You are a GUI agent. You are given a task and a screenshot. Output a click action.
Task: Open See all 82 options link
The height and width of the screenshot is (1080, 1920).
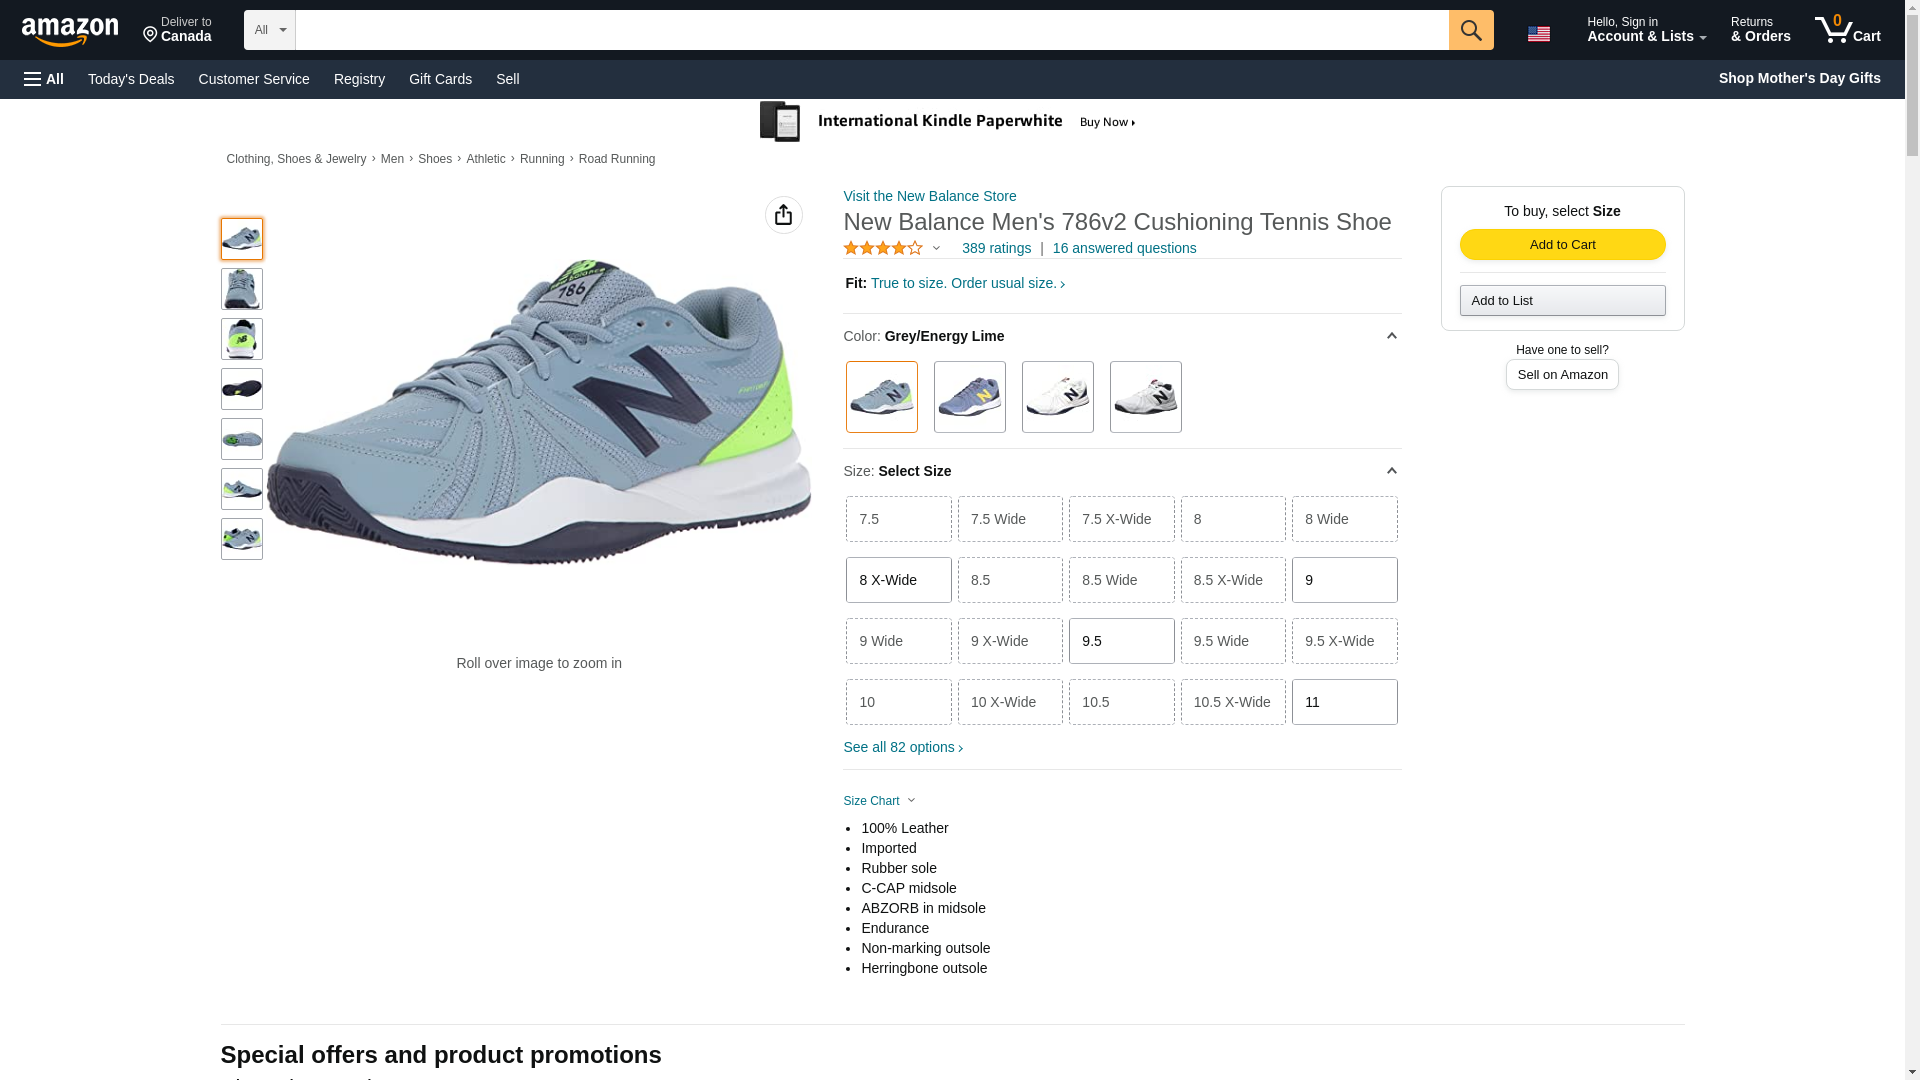902,747
